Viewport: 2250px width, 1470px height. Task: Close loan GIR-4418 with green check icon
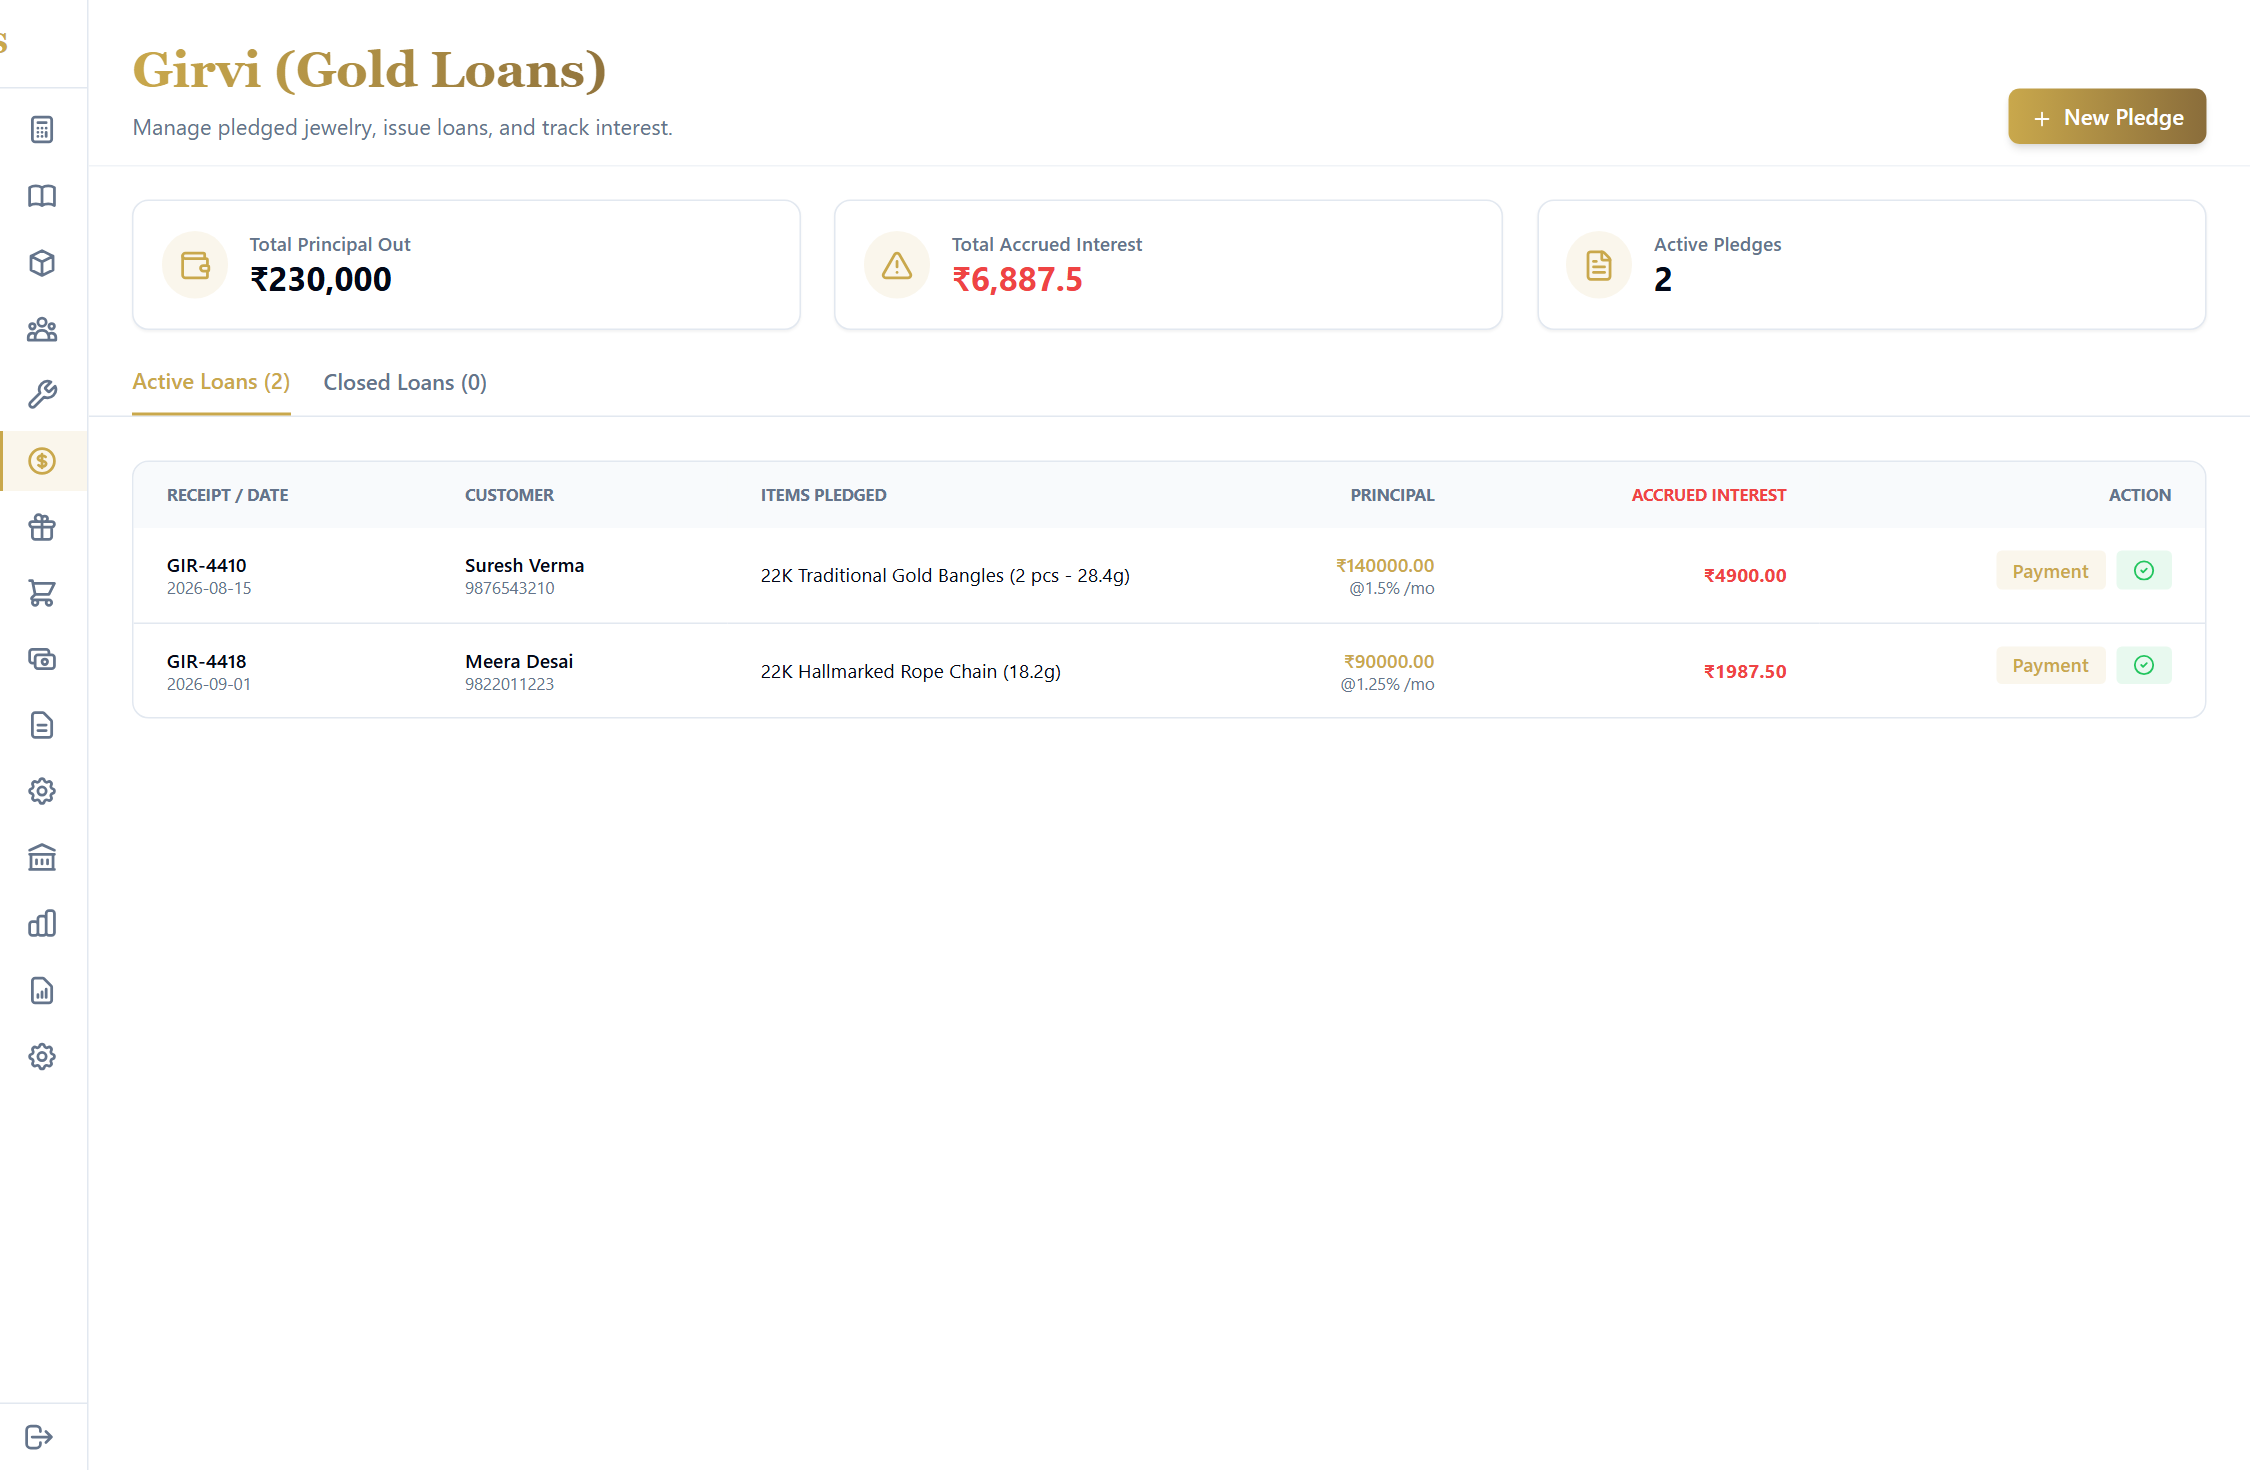pos(2143,665)
